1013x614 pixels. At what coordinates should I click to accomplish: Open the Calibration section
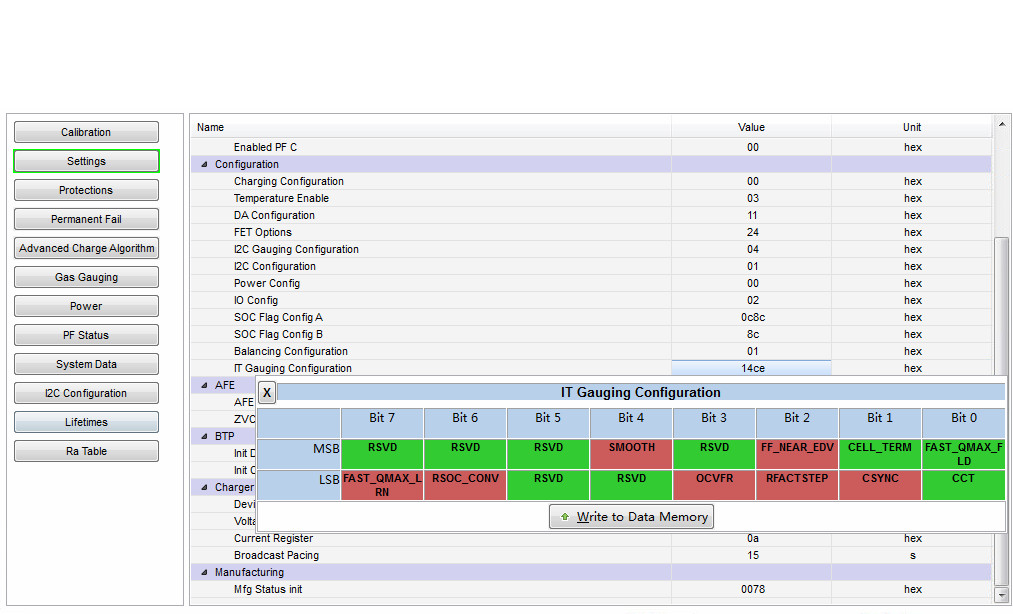pyautogui.click(x=86, y=132)
